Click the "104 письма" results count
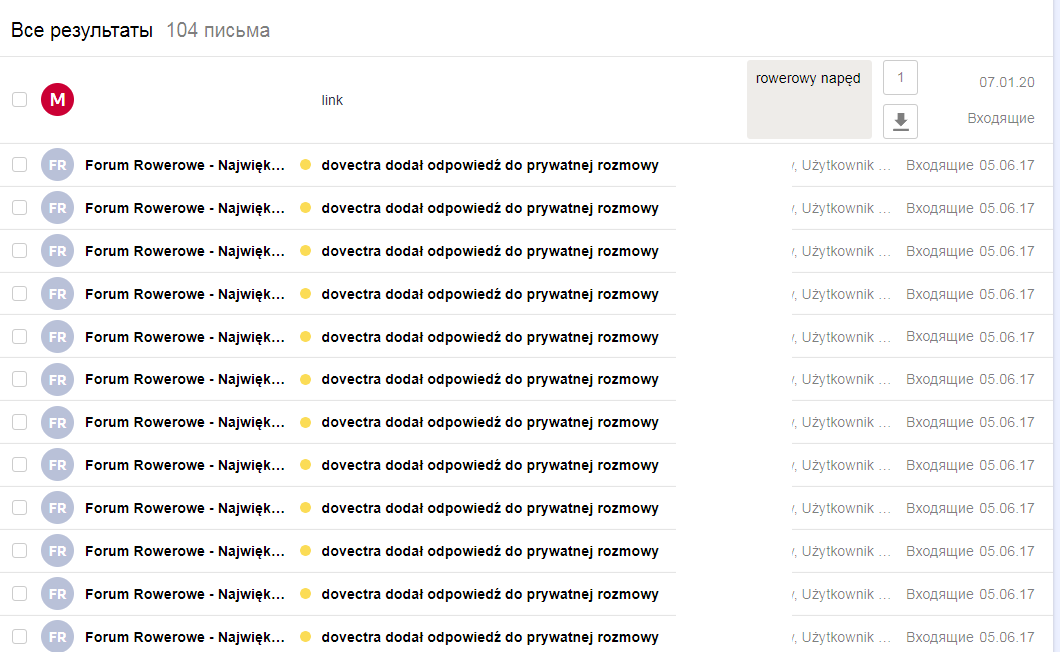The image size is (1060, 670). pos(218,30)
